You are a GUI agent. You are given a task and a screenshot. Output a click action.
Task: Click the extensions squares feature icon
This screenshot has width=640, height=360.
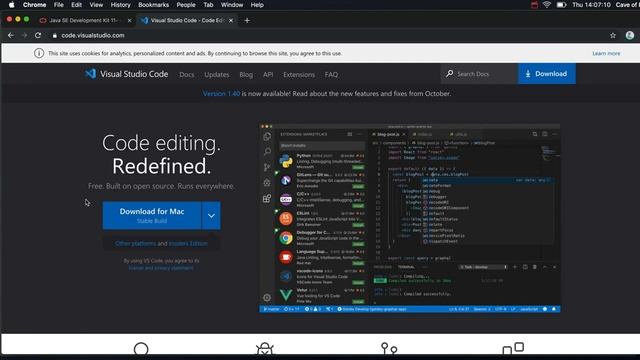tap(513, 348)
